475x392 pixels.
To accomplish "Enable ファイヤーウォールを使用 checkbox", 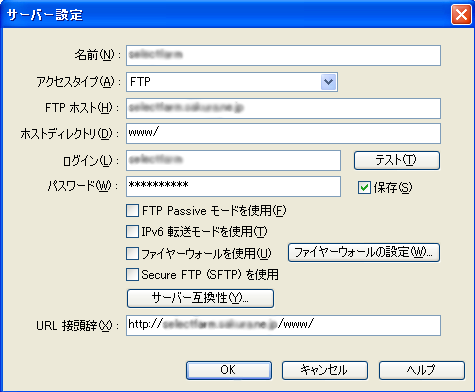I will (132, 253).
